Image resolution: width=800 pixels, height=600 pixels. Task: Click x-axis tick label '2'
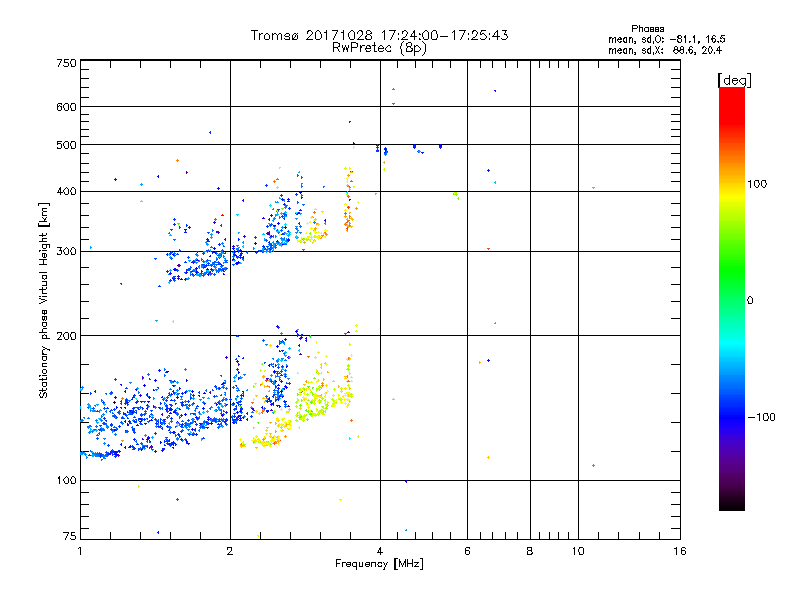(x=230, y=551)
